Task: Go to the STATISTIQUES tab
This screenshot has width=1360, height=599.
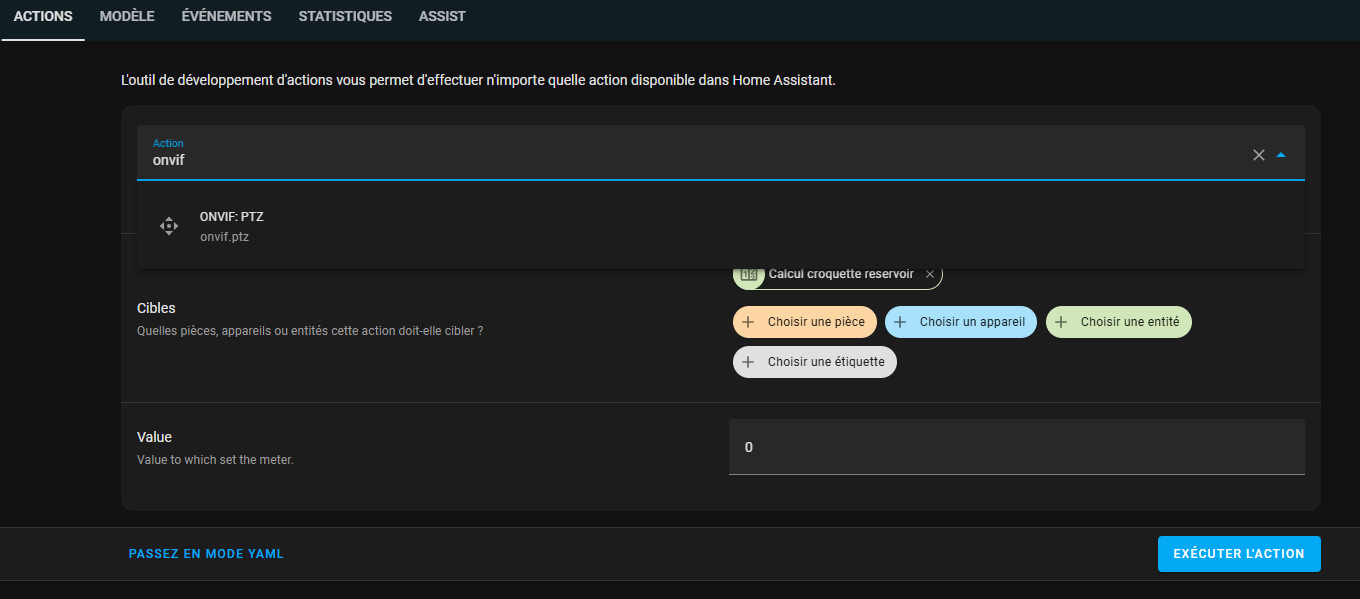Action: (345, 17)
